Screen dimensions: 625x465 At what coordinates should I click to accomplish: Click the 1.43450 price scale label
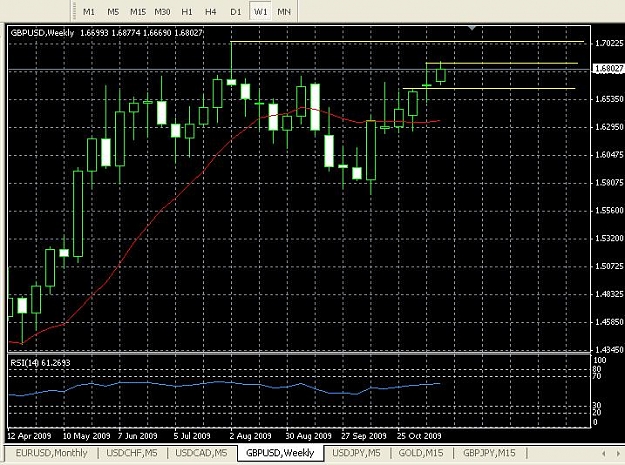tap(609, 349)
